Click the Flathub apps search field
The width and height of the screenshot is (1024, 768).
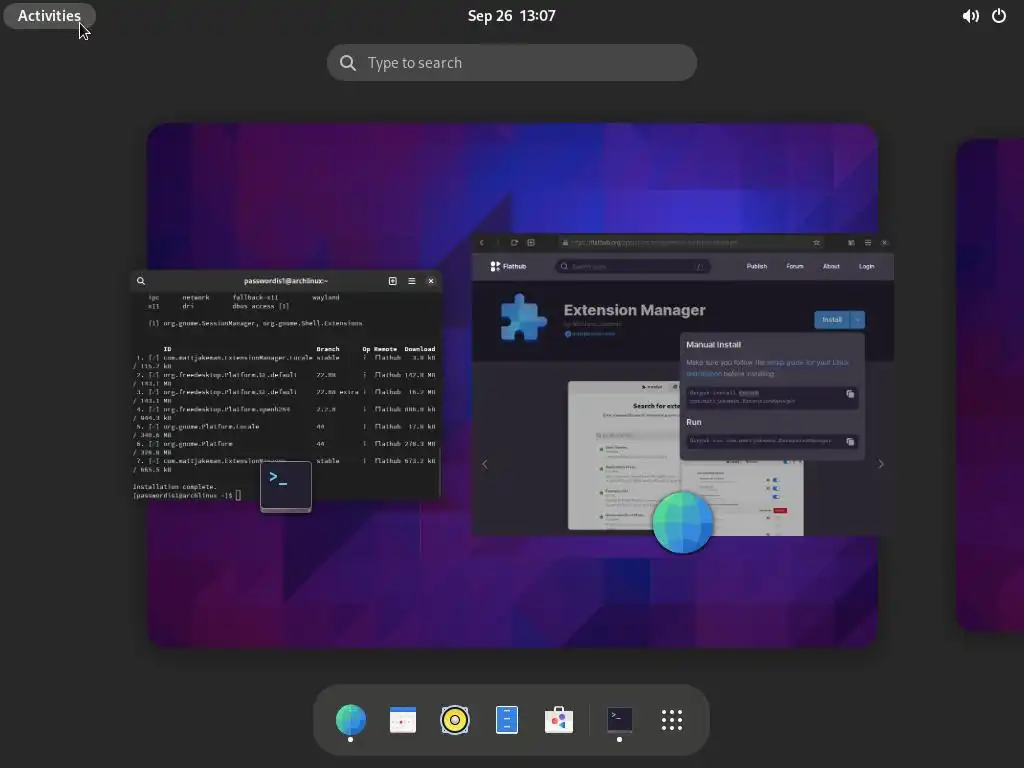coord(632,266)
